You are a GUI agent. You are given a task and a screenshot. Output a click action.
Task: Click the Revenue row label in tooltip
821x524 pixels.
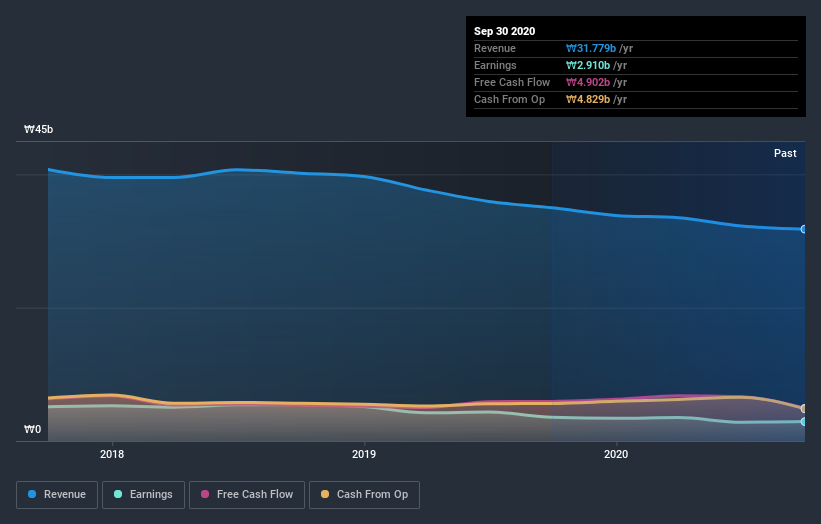click(495, 48)
